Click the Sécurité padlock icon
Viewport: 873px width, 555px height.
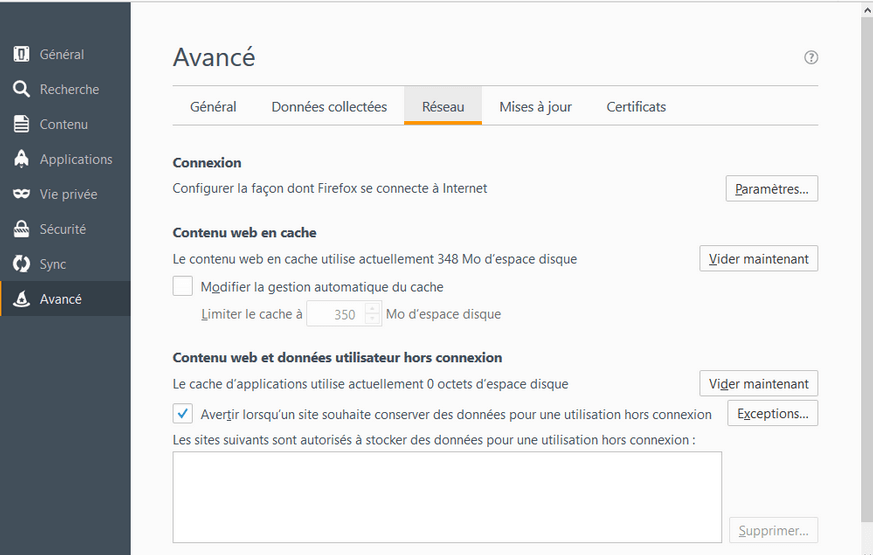coord(21,229)
